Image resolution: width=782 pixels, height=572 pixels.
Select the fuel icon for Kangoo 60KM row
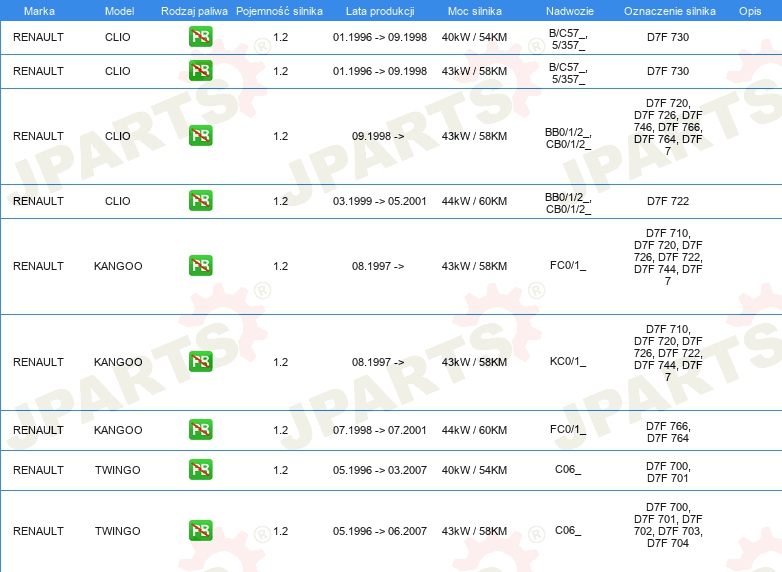pyautogui.click(x=200, y=429)
